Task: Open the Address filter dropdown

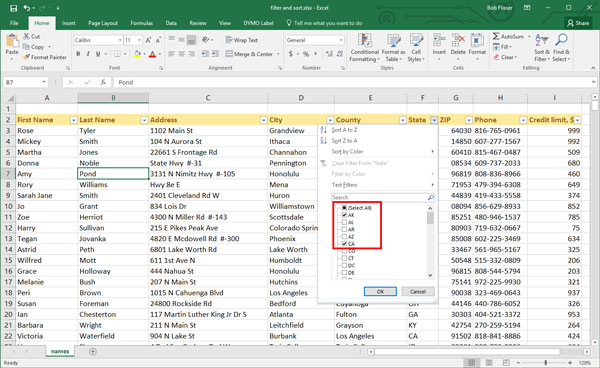Action: tap(263, 120)
